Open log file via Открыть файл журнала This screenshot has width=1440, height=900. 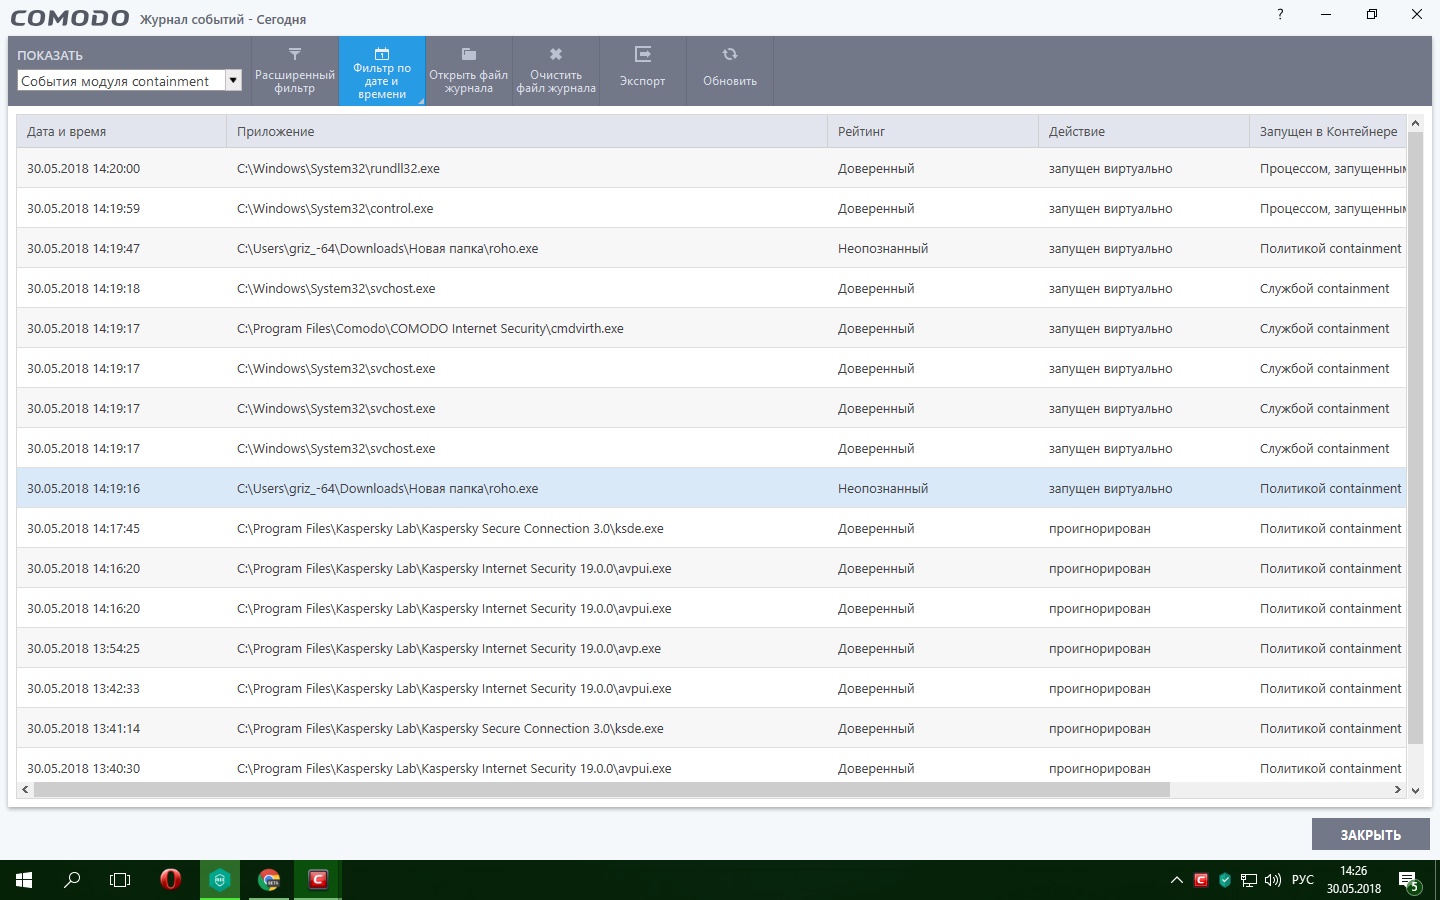(468, 70)
